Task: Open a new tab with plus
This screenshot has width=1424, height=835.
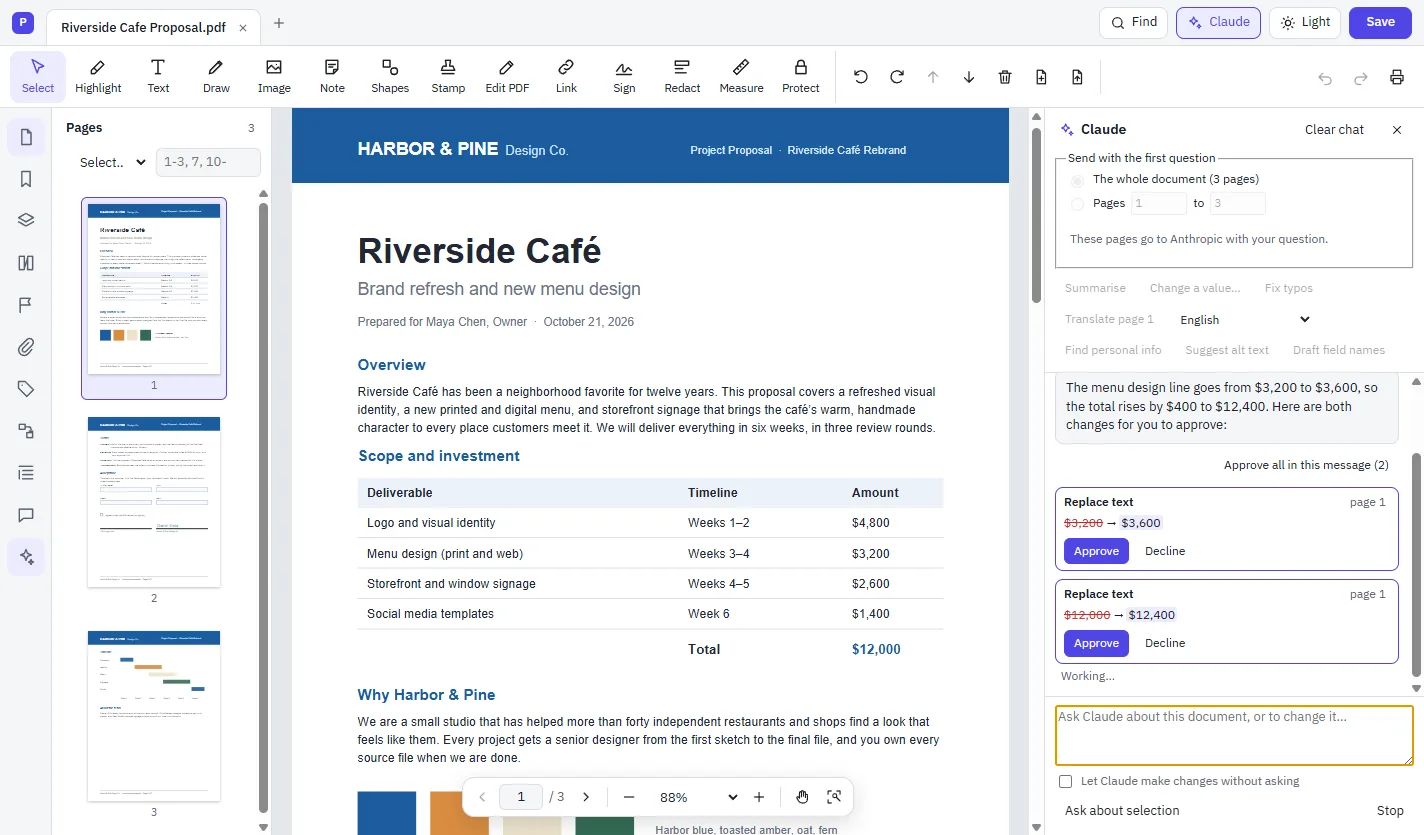Action: [x=279, y=23]
